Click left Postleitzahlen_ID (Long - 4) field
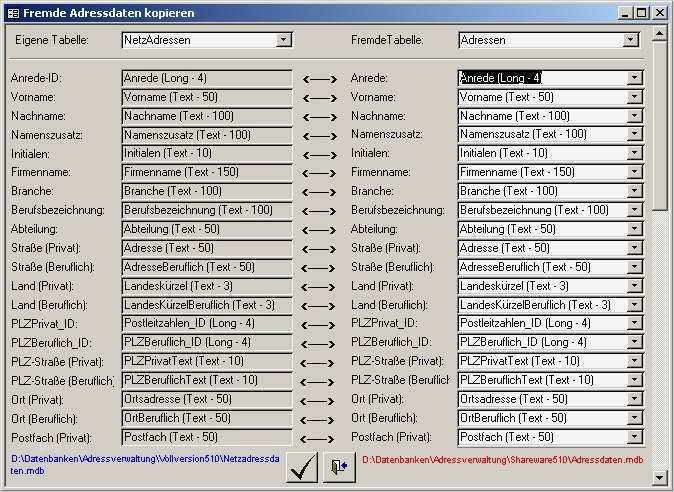Screen dimensions: 674x492 (x=207, y=323)
